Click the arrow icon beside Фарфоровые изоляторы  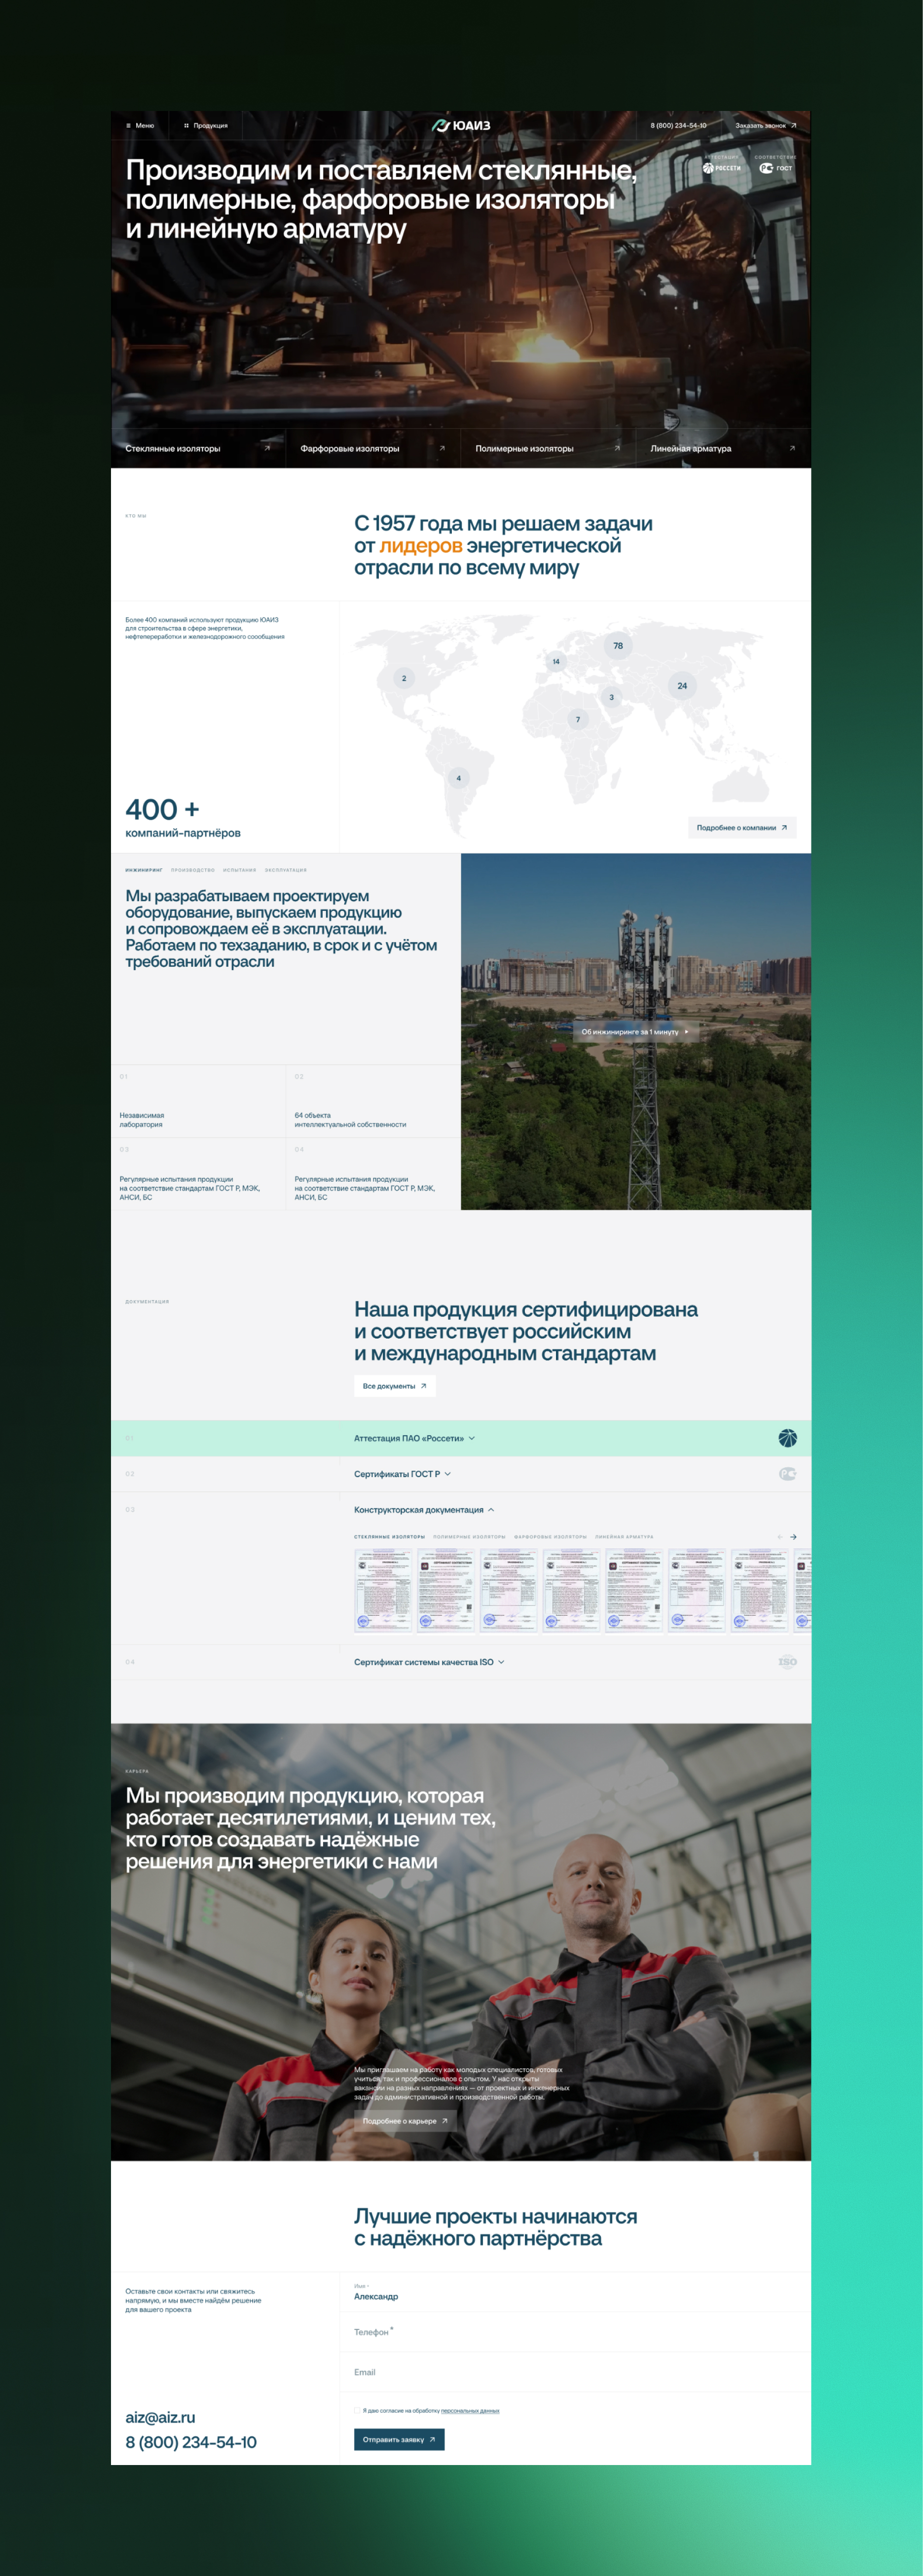(x=442, y=448)
